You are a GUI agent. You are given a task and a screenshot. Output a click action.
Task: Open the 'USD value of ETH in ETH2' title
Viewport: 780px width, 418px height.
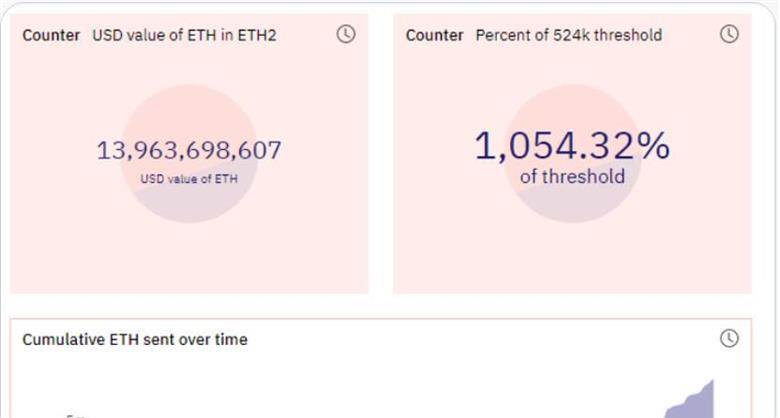click(184, 35)
